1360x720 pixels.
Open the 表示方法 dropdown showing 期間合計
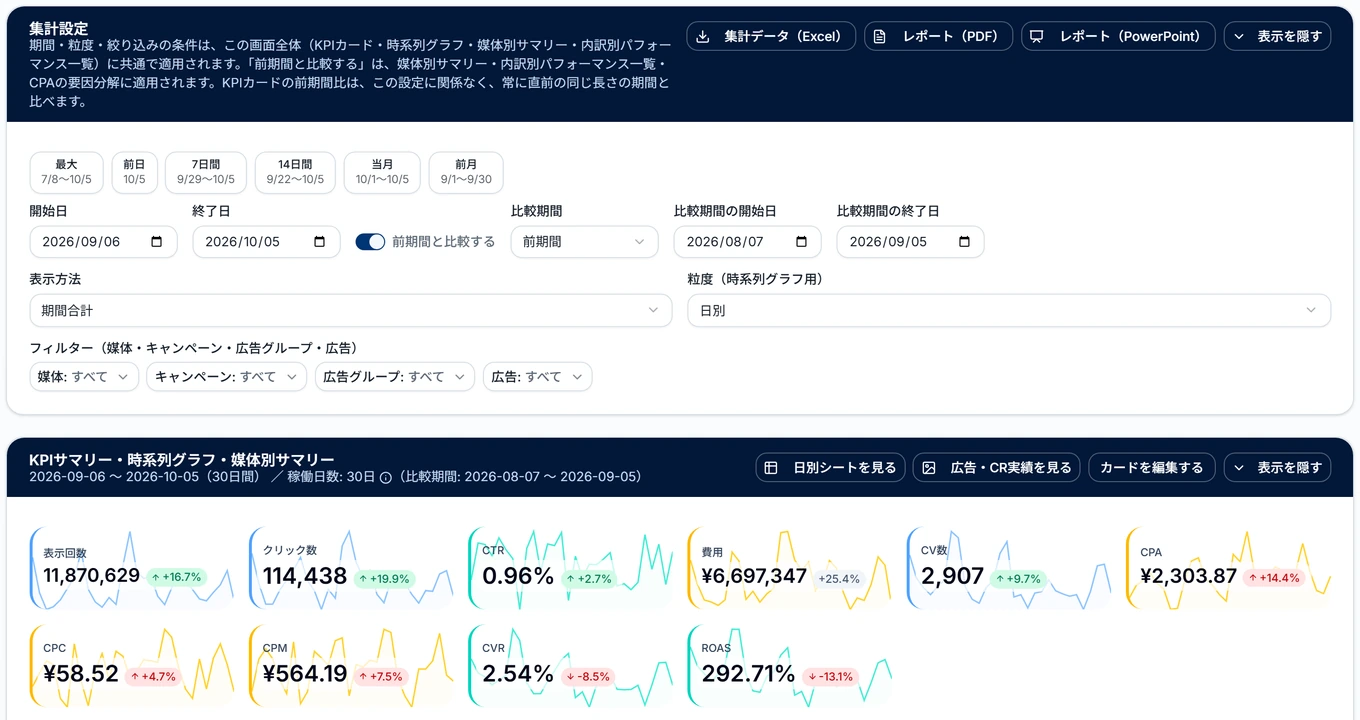coord(351,311)
